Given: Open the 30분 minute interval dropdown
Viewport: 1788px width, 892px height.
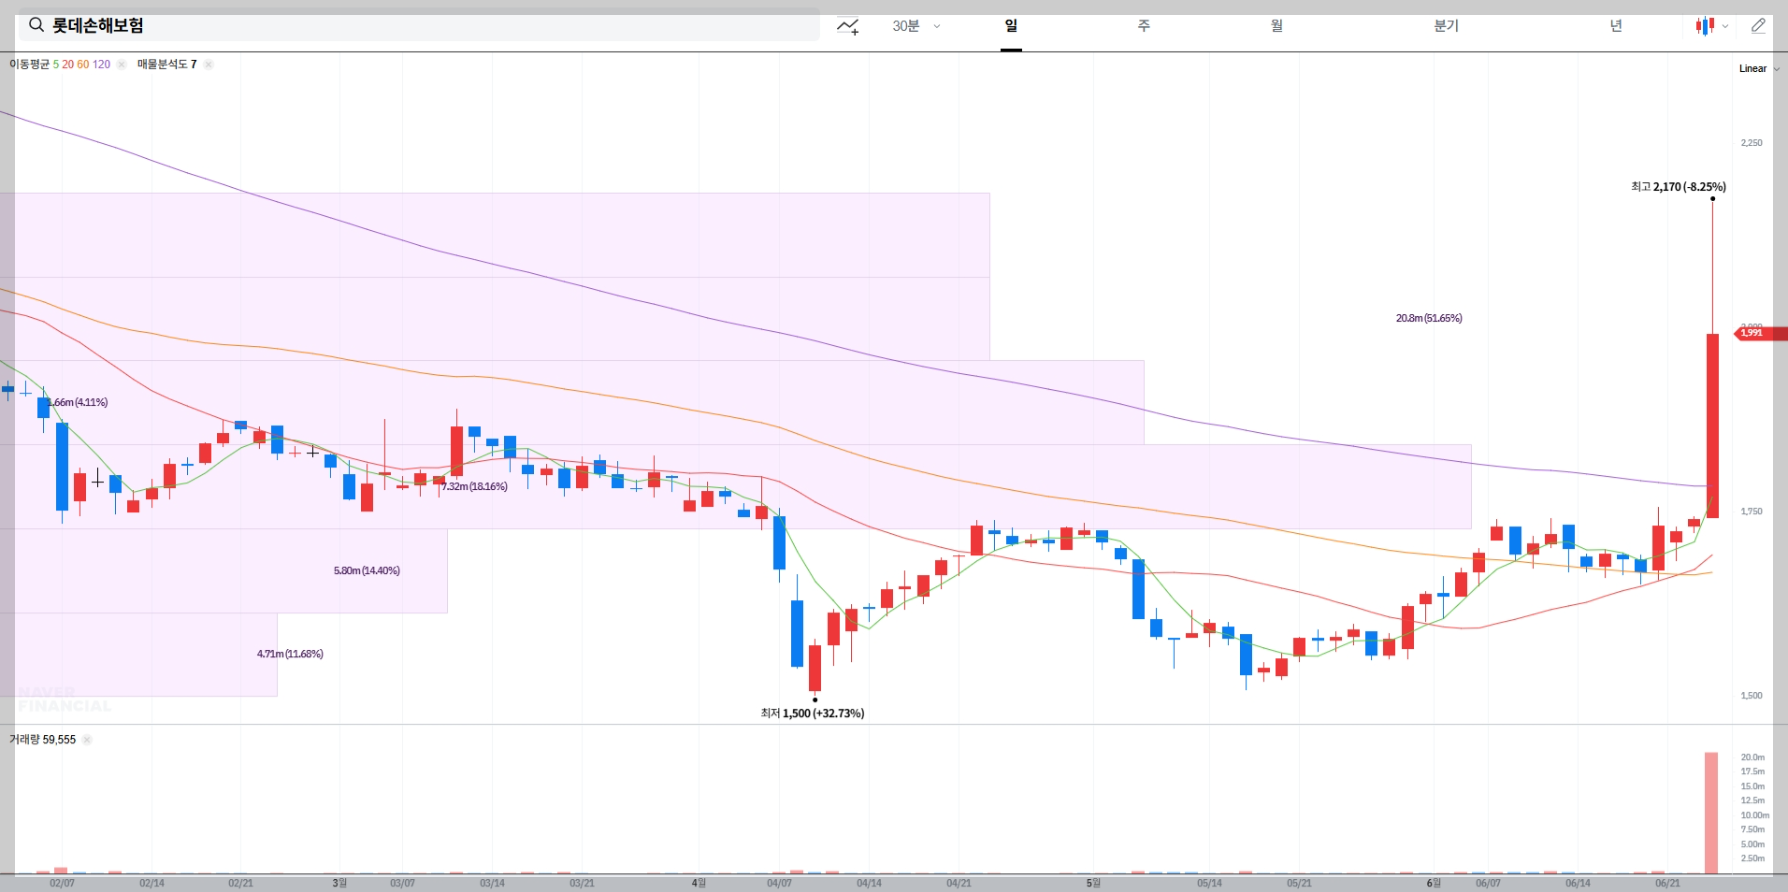Looking at the screenshot, I should 916,26.
